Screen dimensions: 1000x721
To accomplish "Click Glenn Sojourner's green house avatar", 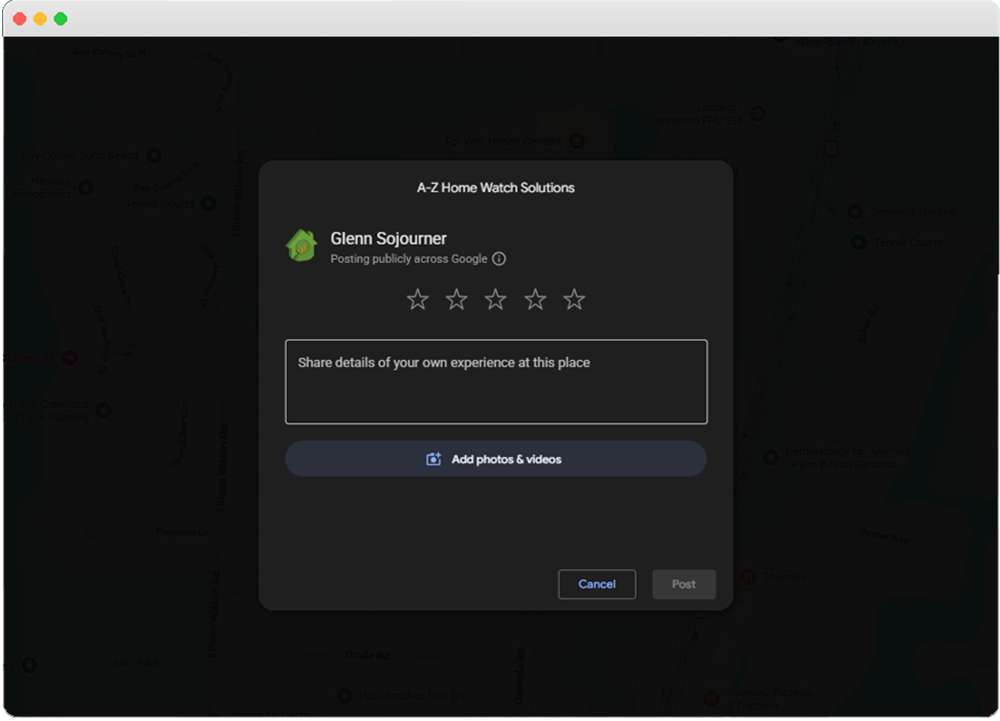I will 302,245.
